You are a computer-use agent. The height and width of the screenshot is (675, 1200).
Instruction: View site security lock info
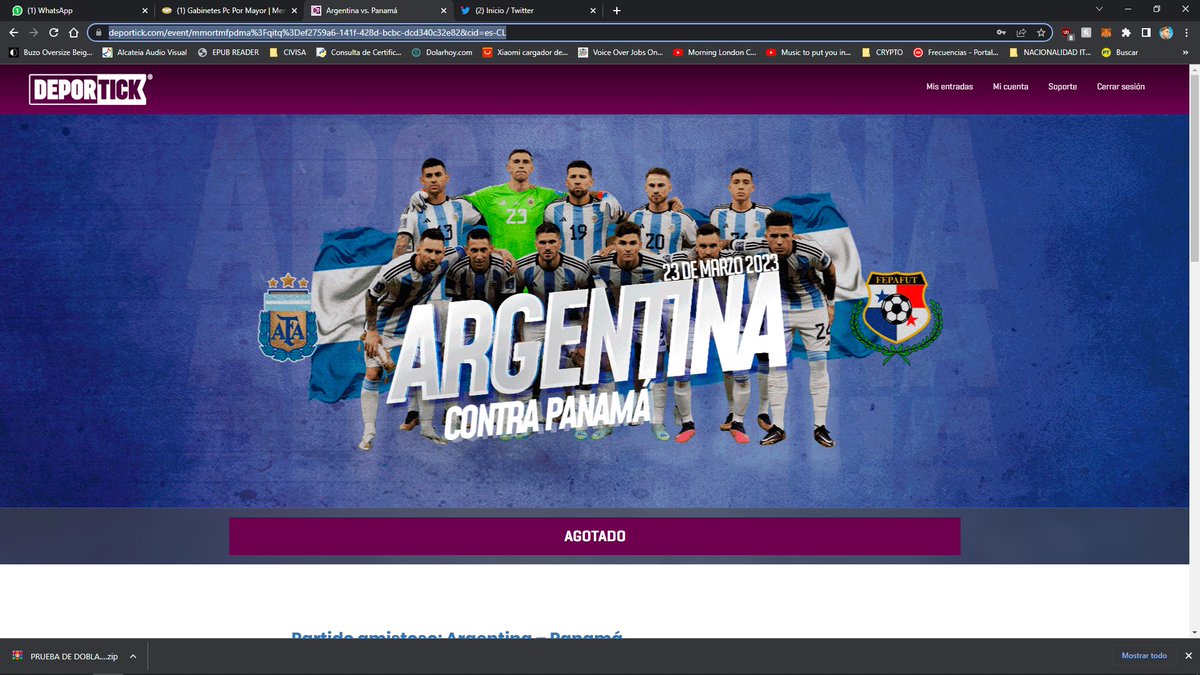tap(99, 32)
